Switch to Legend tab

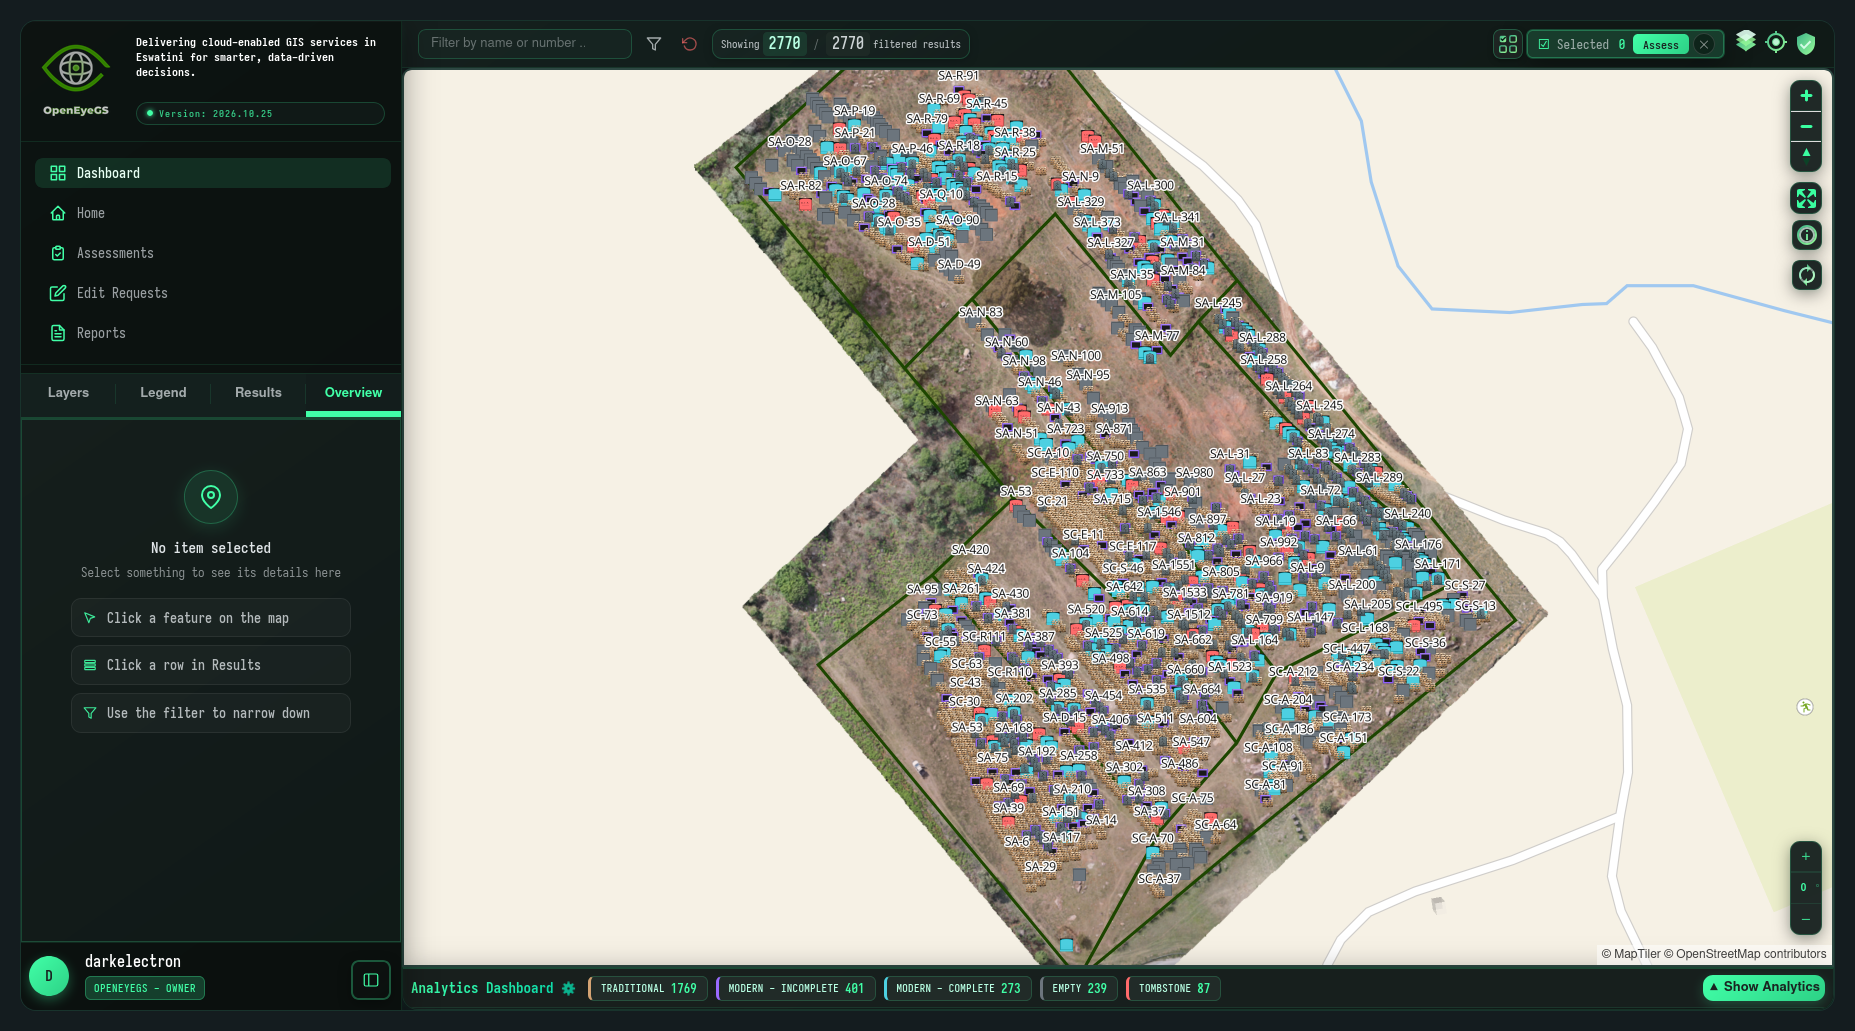[163, 393]
